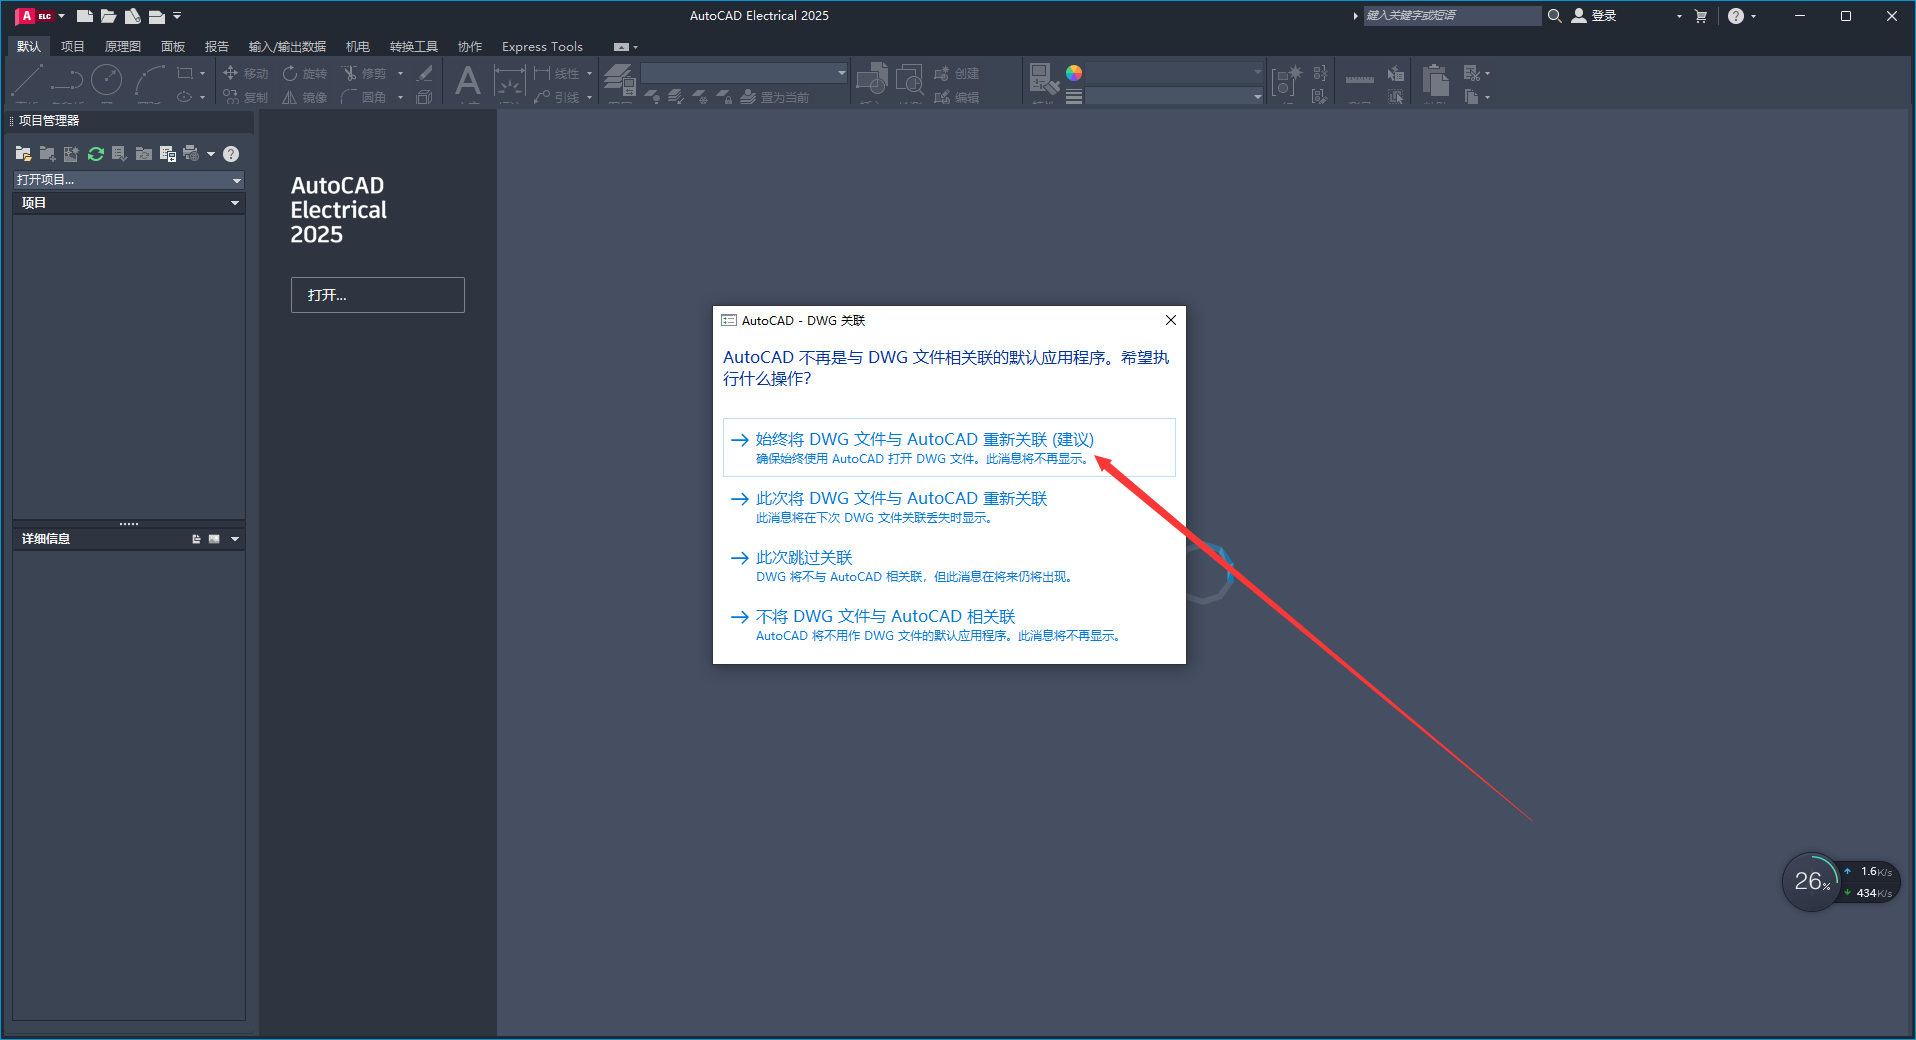Toggle details panel to preview image view
Image resolution: width=1916 pixels, height=1040 pixels.
coord(214,539)
